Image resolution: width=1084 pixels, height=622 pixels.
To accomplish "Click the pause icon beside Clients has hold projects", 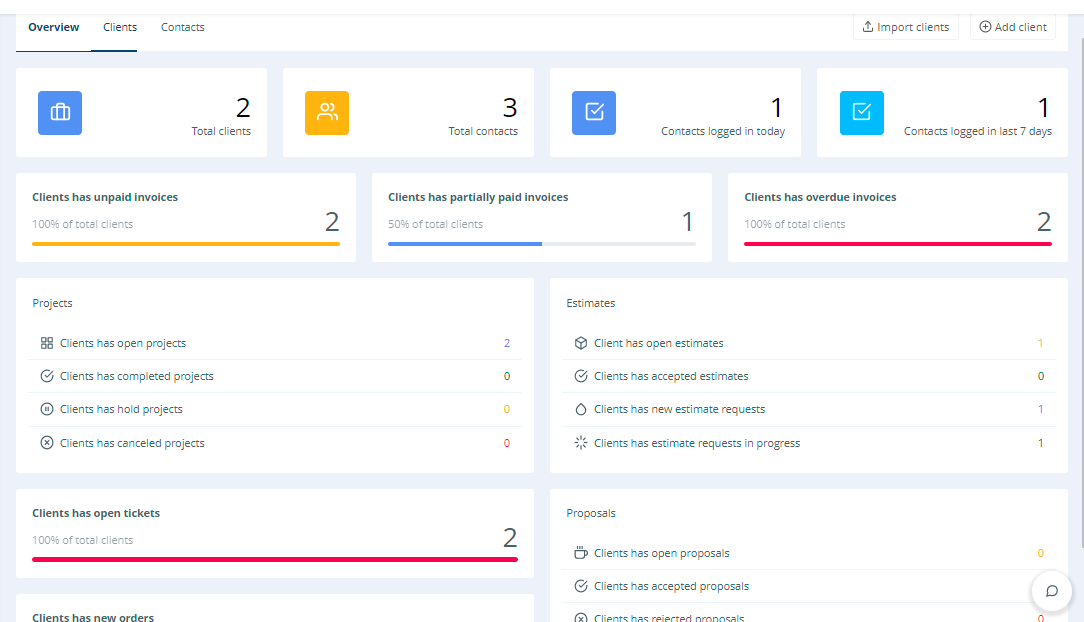I will click(47, 409).
